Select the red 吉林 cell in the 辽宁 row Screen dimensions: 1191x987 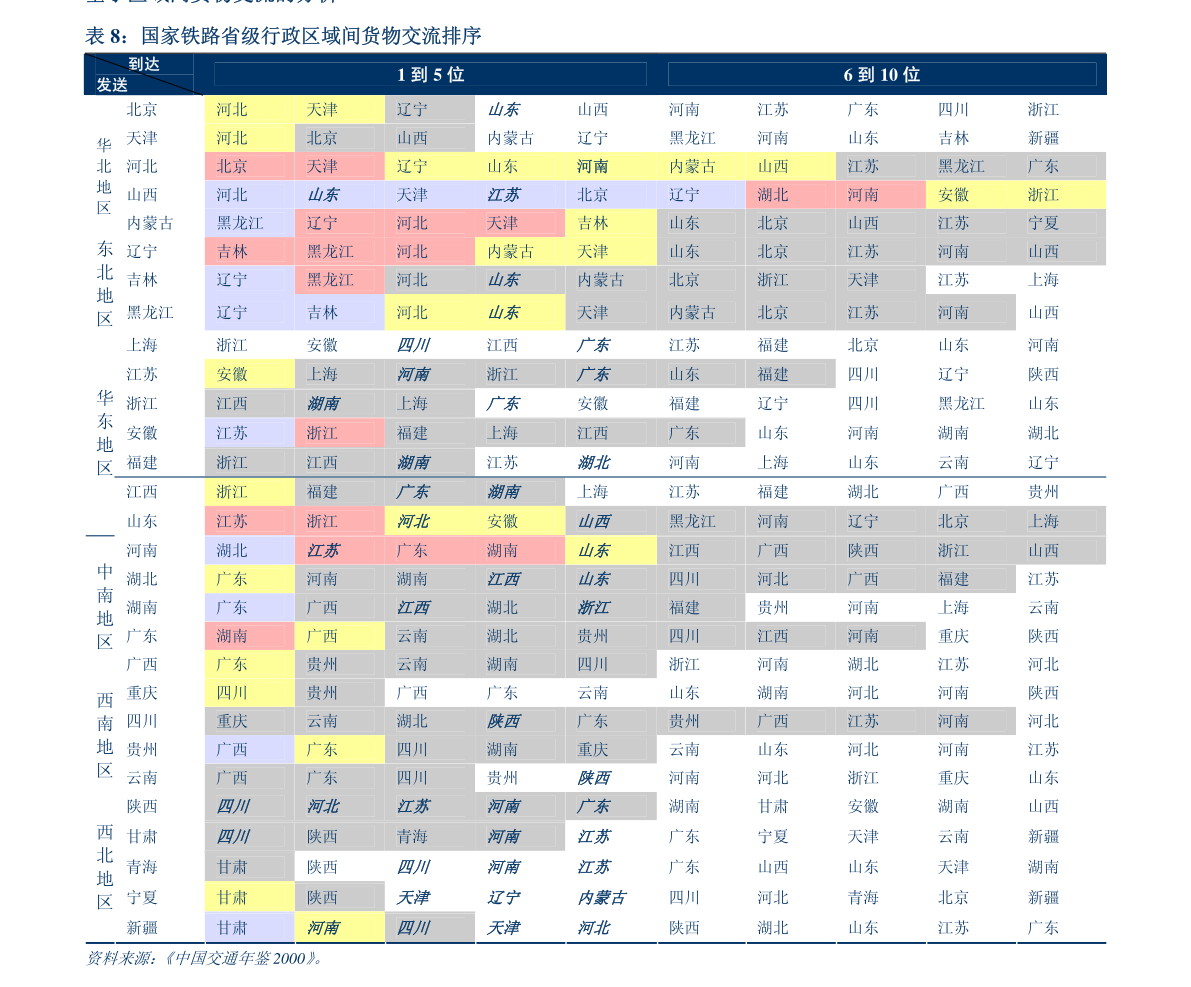pos(249,251)
